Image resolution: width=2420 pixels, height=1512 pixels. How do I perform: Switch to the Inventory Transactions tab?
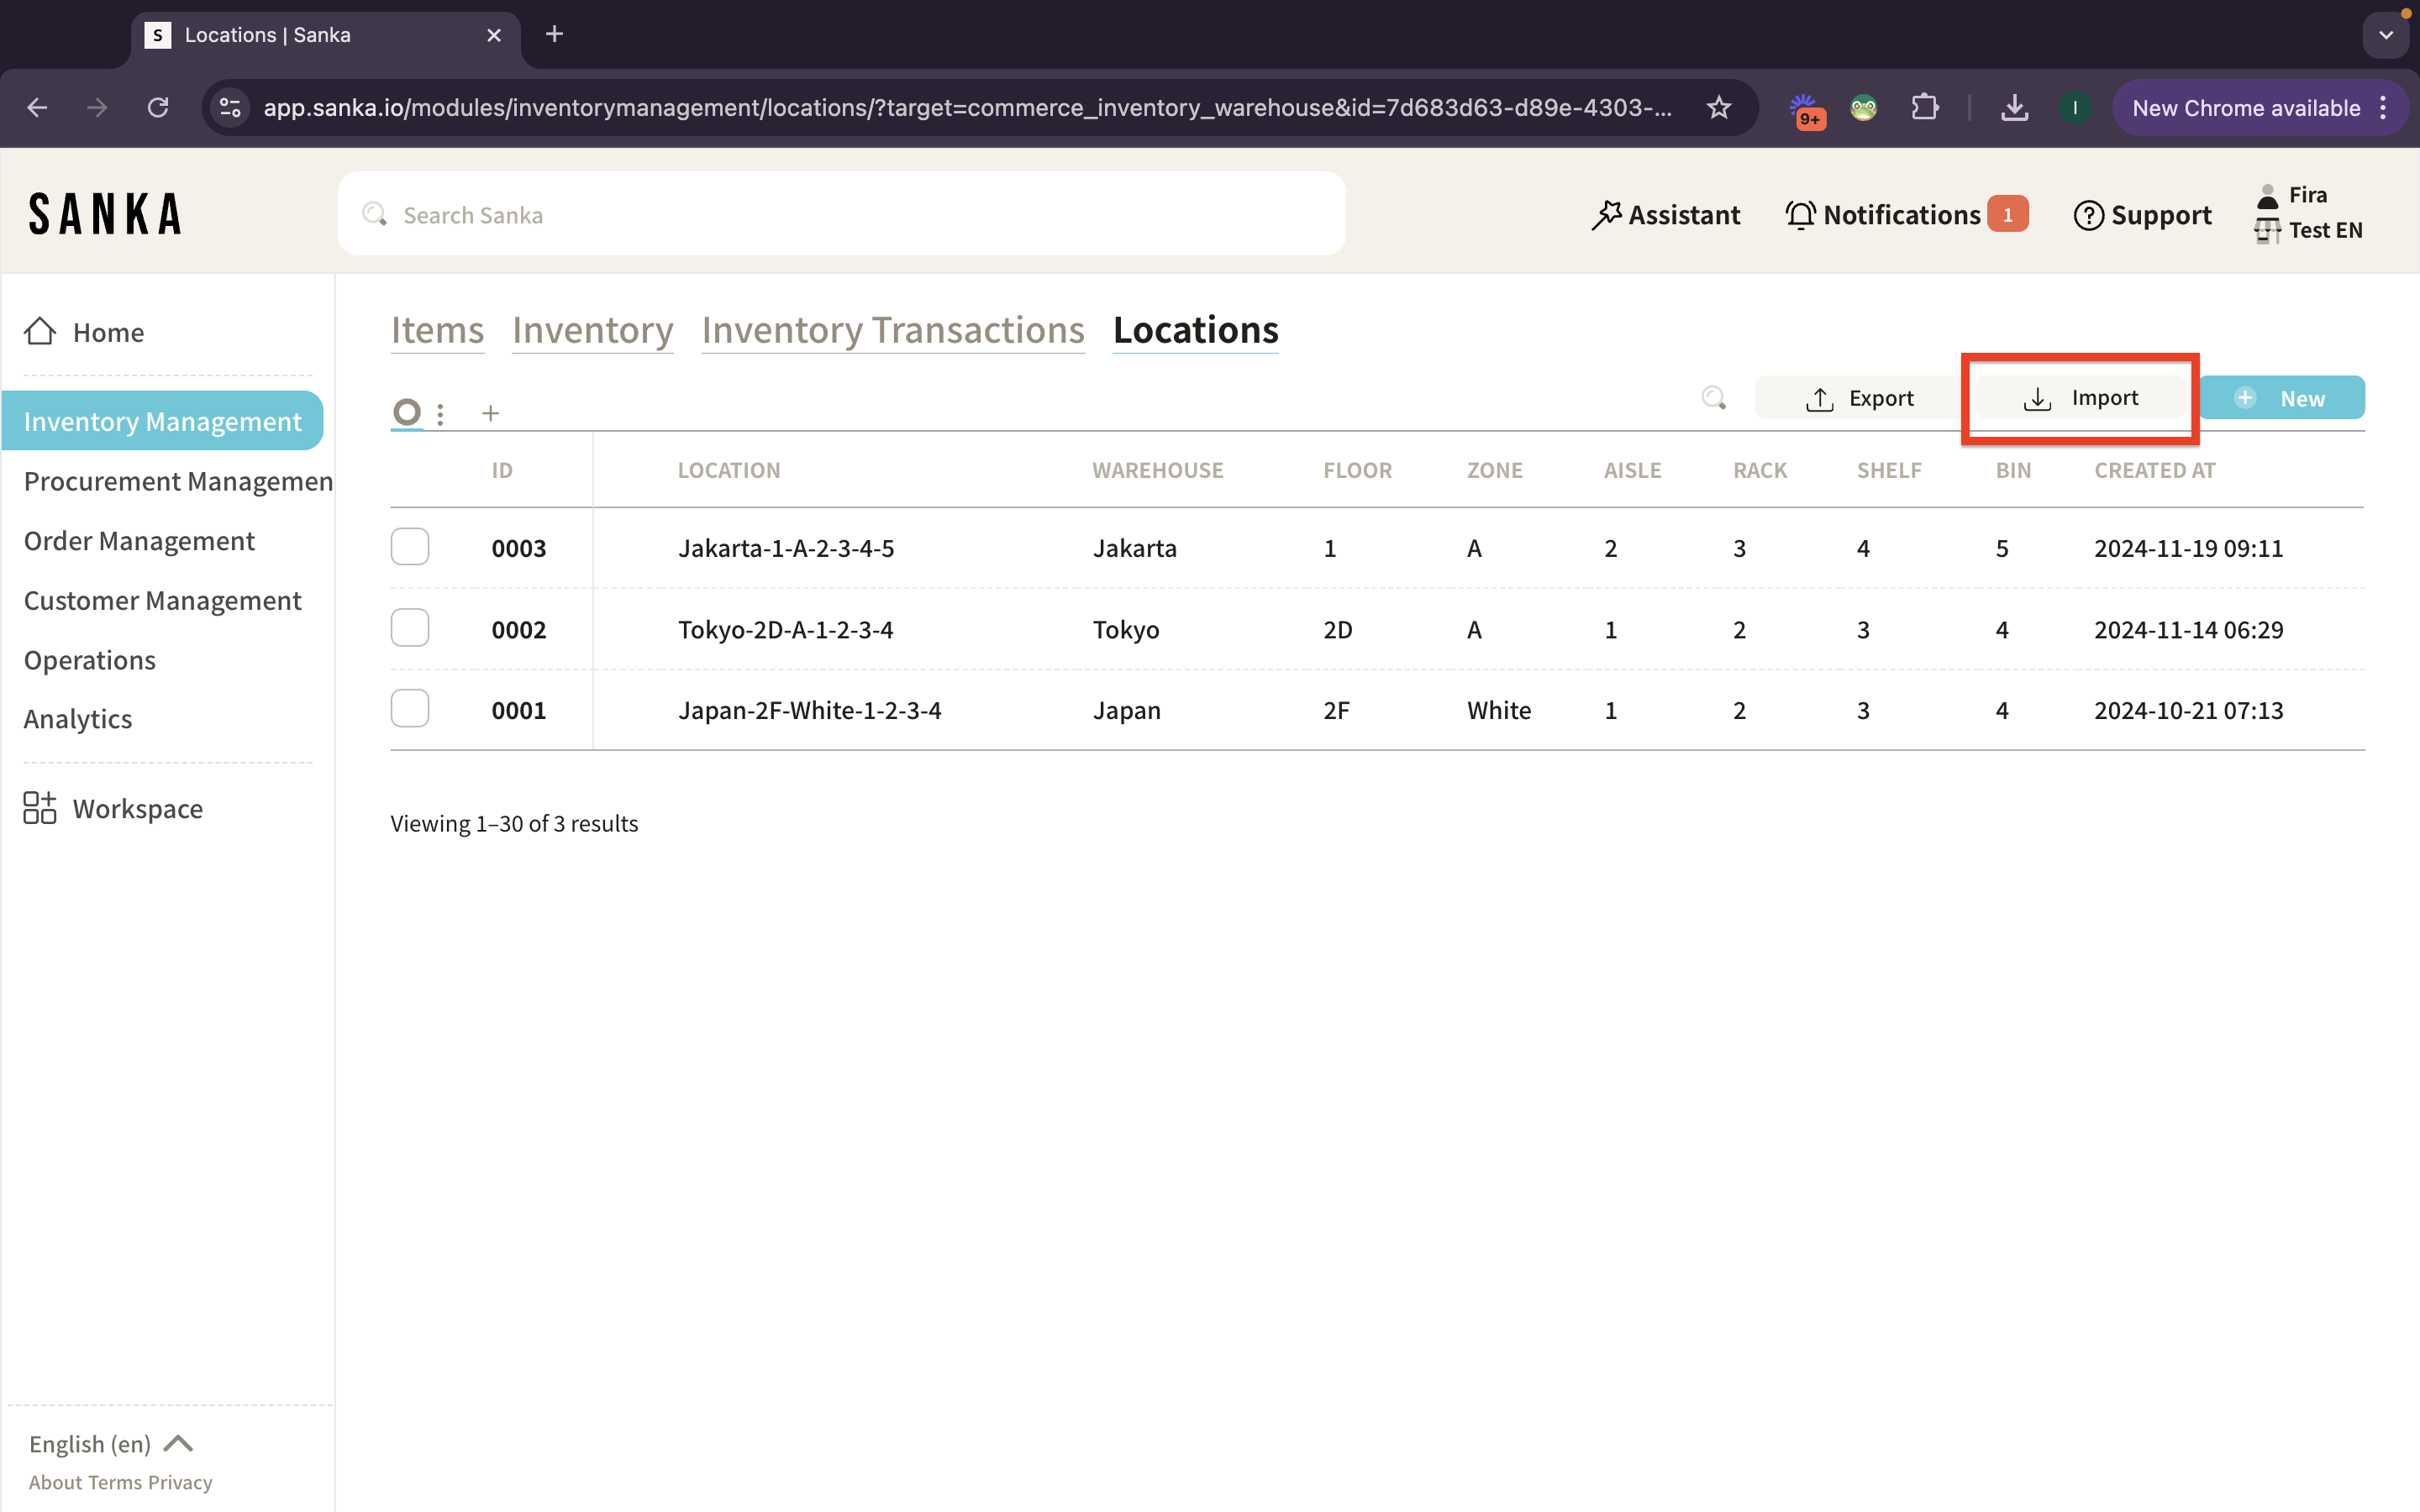click(892, 330)
